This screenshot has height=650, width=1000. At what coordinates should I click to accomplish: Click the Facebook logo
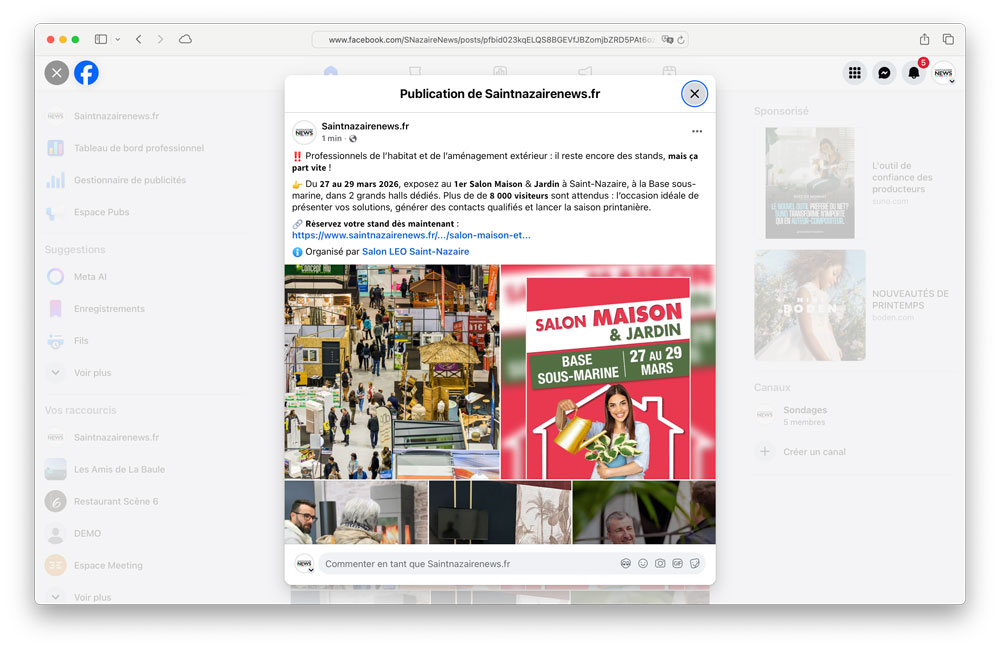(x=86, y=72)
